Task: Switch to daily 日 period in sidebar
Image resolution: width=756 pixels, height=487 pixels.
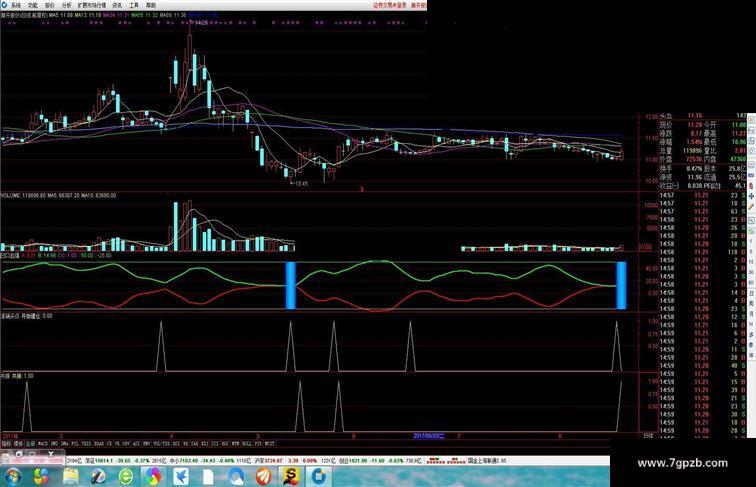Action: [752, 294]
